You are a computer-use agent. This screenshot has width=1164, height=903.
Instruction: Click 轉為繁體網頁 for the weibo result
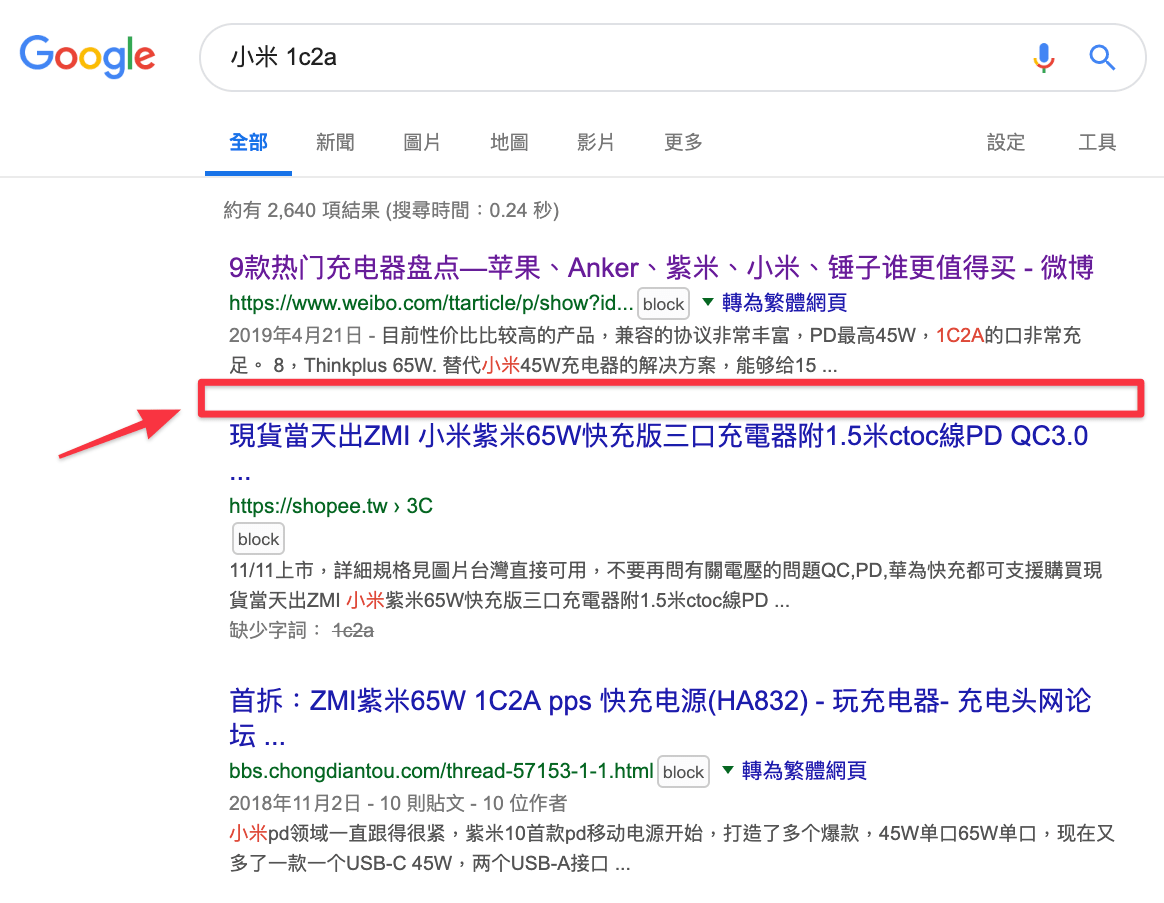click(784, 303)
